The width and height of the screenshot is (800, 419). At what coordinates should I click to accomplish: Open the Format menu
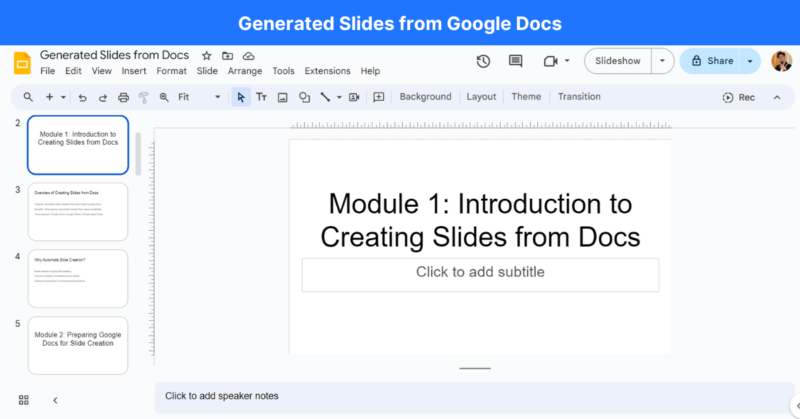171,71
